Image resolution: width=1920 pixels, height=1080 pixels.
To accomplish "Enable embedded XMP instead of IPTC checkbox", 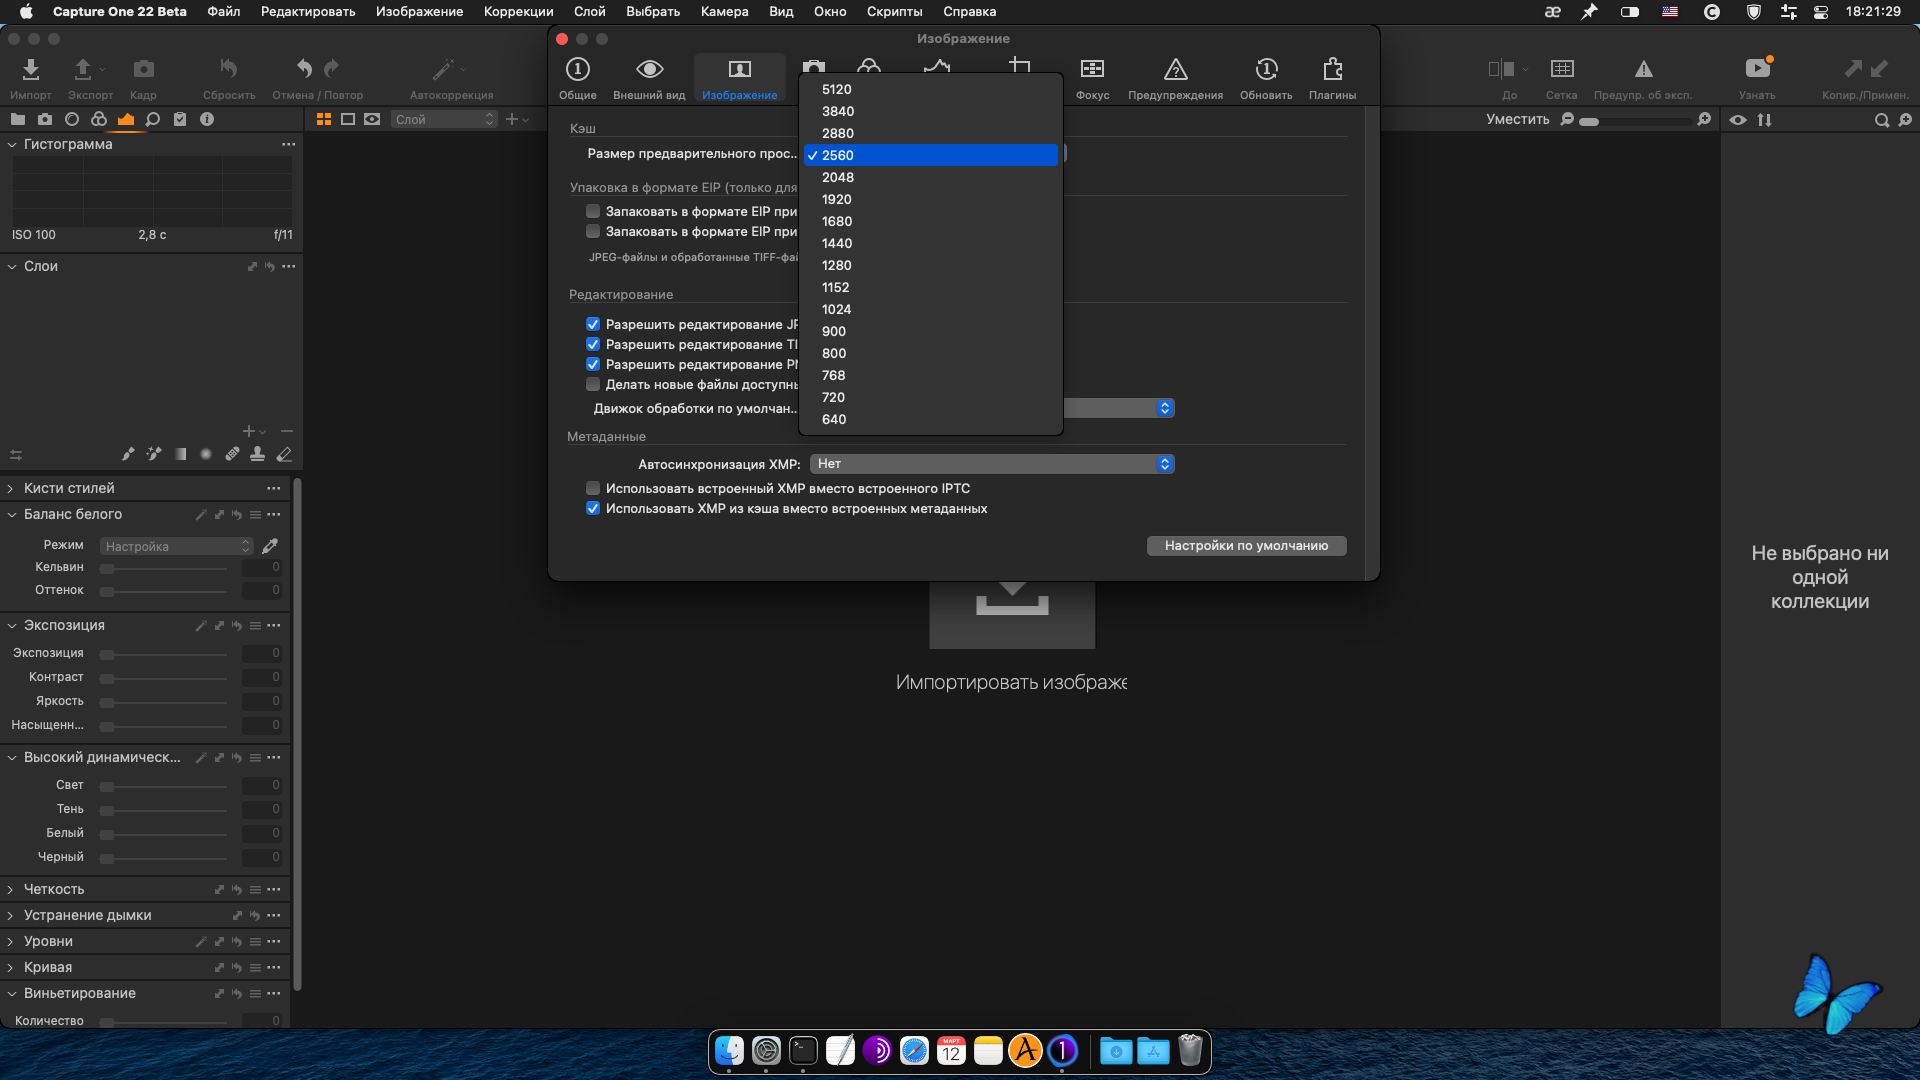I will pyautogui.click(x=593, y=488).
